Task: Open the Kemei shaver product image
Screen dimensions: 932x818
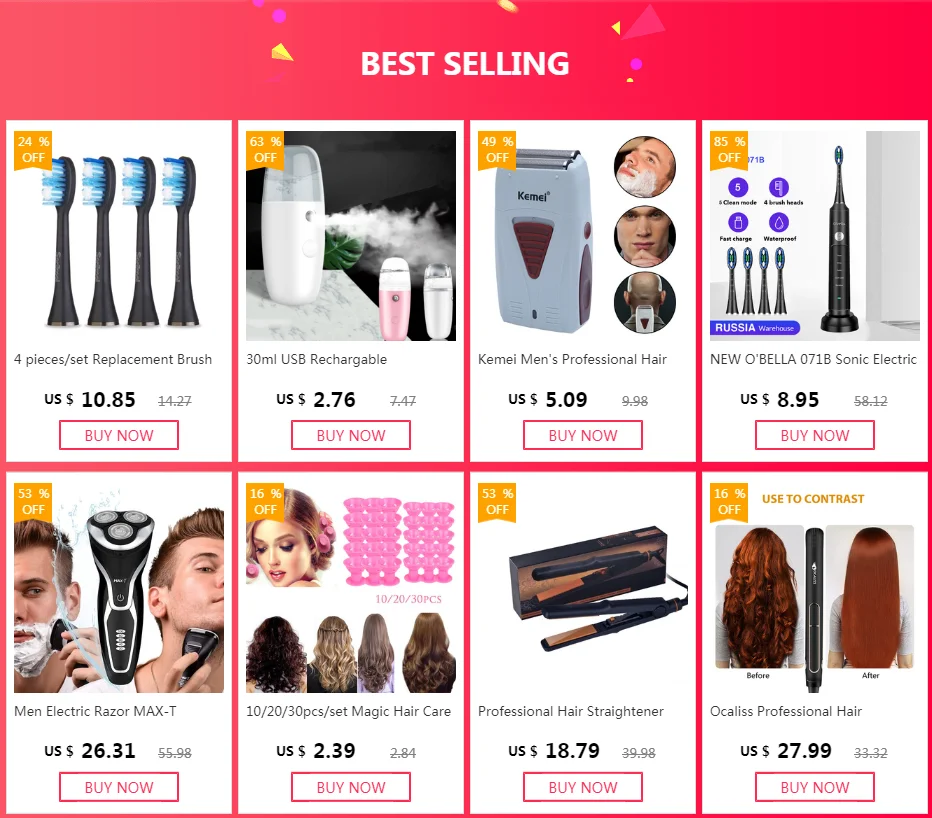Action: click(583, 236)
